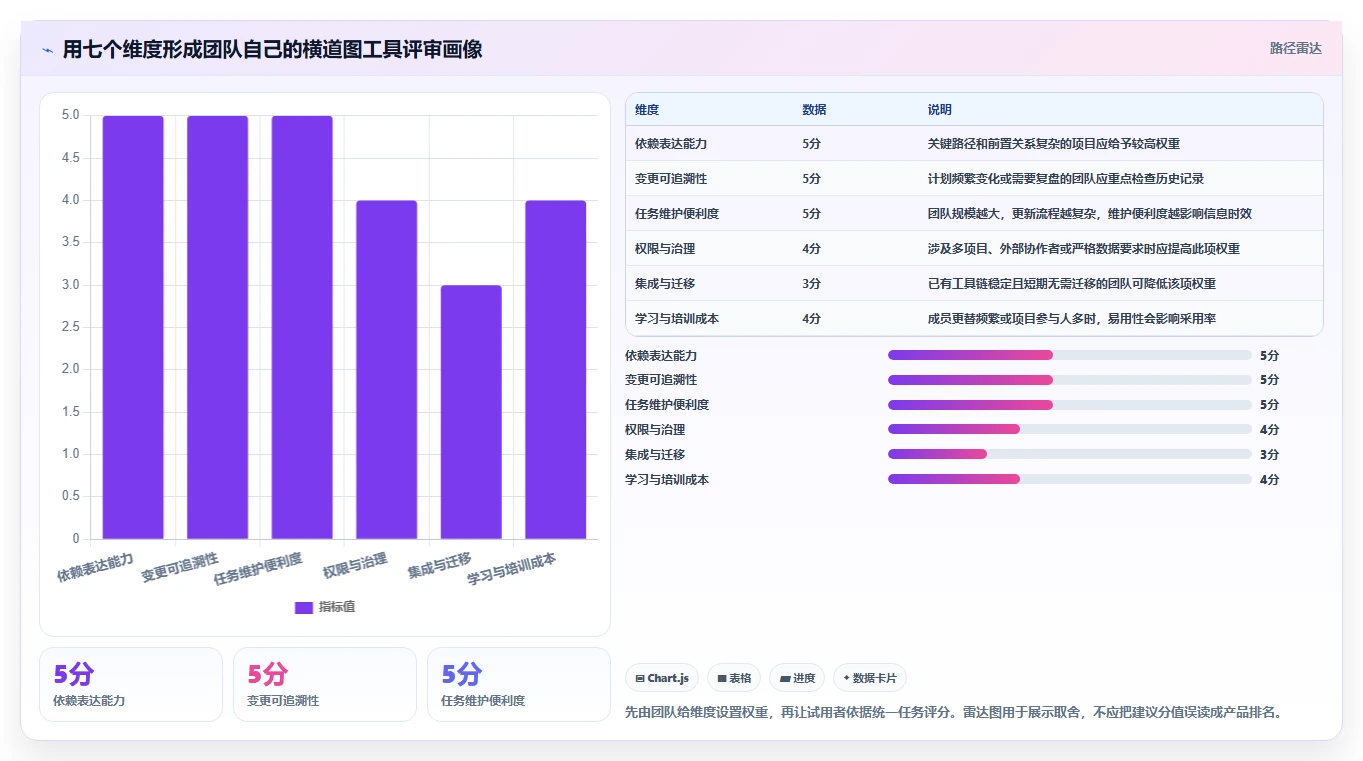Click the 3分 score beside 集成与迁移 progress

point(1269,455)
